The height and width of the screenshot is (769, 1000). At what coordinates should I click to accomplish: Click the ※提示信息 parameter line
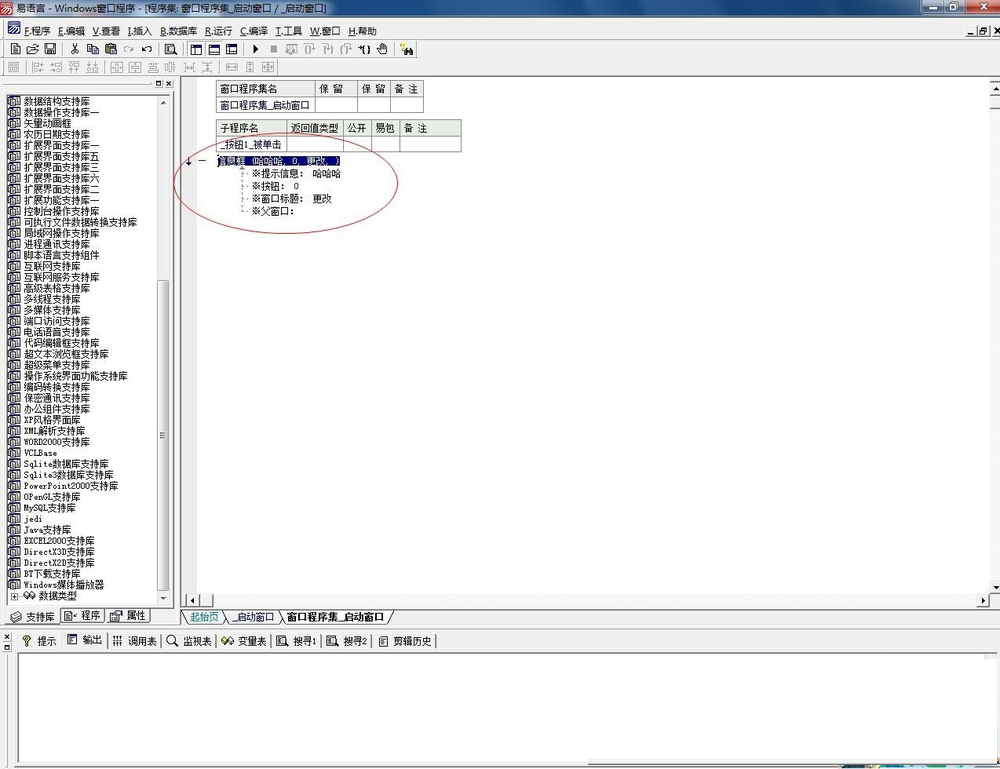(296, 173)
